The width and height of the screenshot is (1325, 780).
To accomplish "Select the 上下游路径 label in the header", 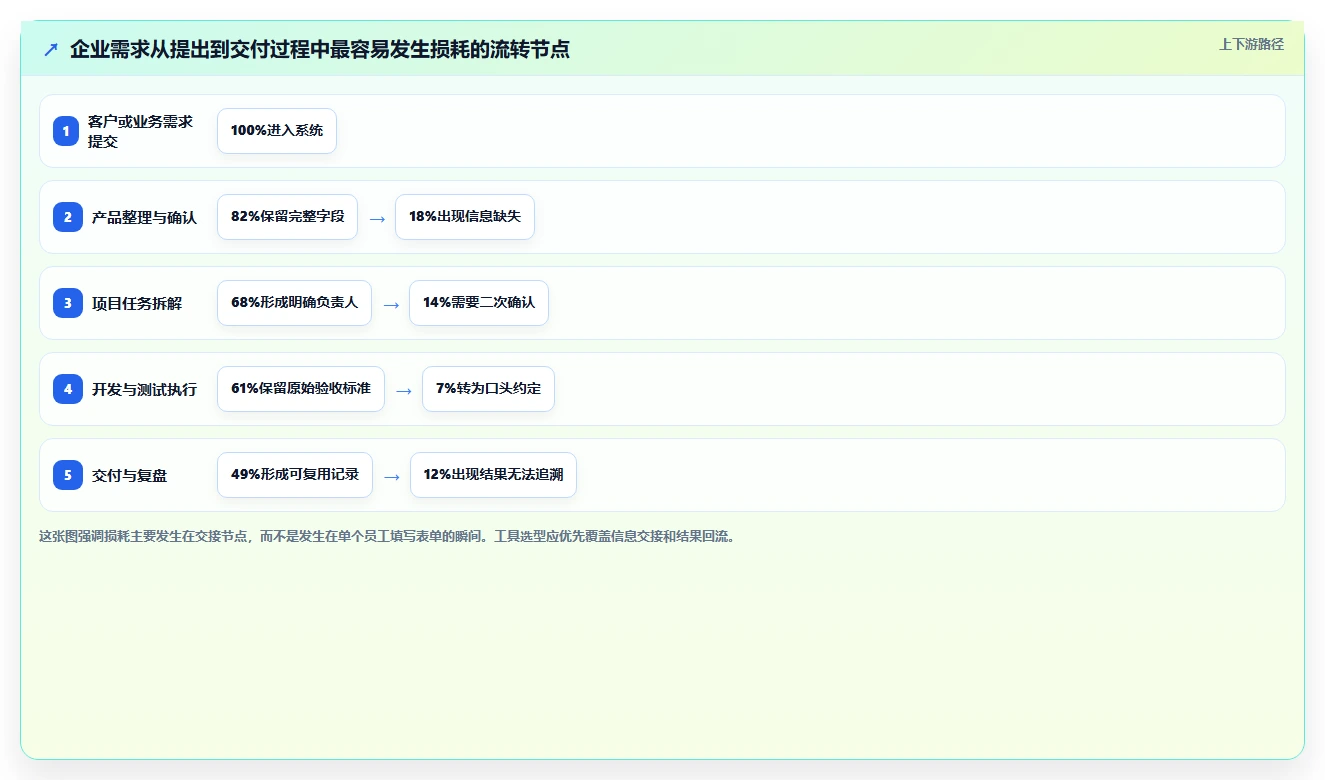I will pyautogui.click(x=1251, y=44).
